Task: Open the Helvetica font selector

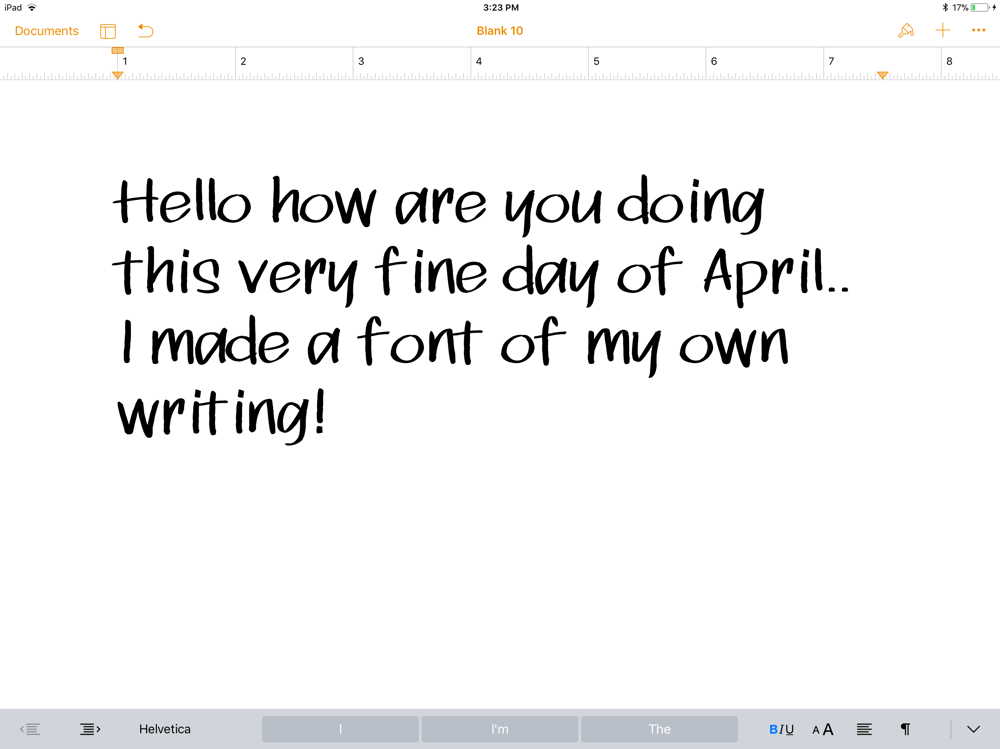Action: 164,729
